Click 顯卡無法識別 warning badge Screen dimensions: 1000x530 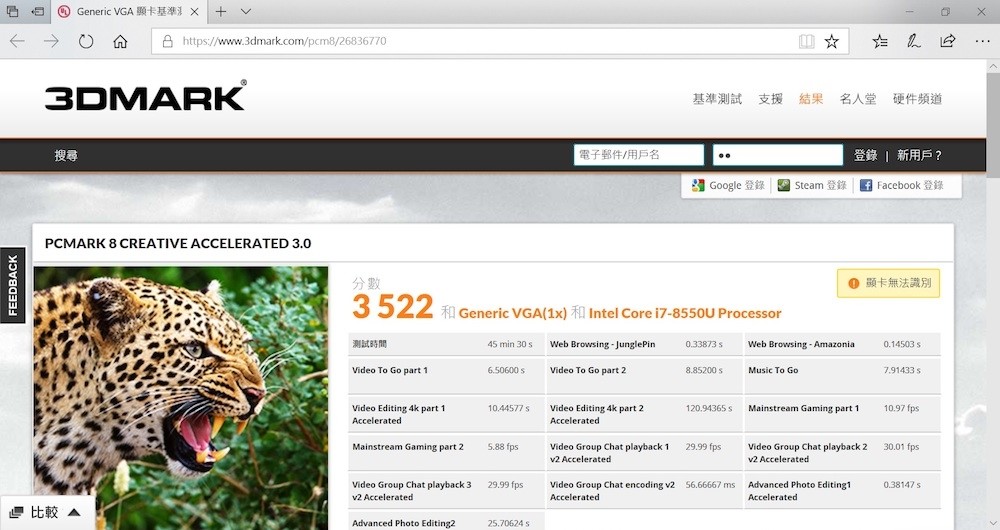[x=888, y=283]
